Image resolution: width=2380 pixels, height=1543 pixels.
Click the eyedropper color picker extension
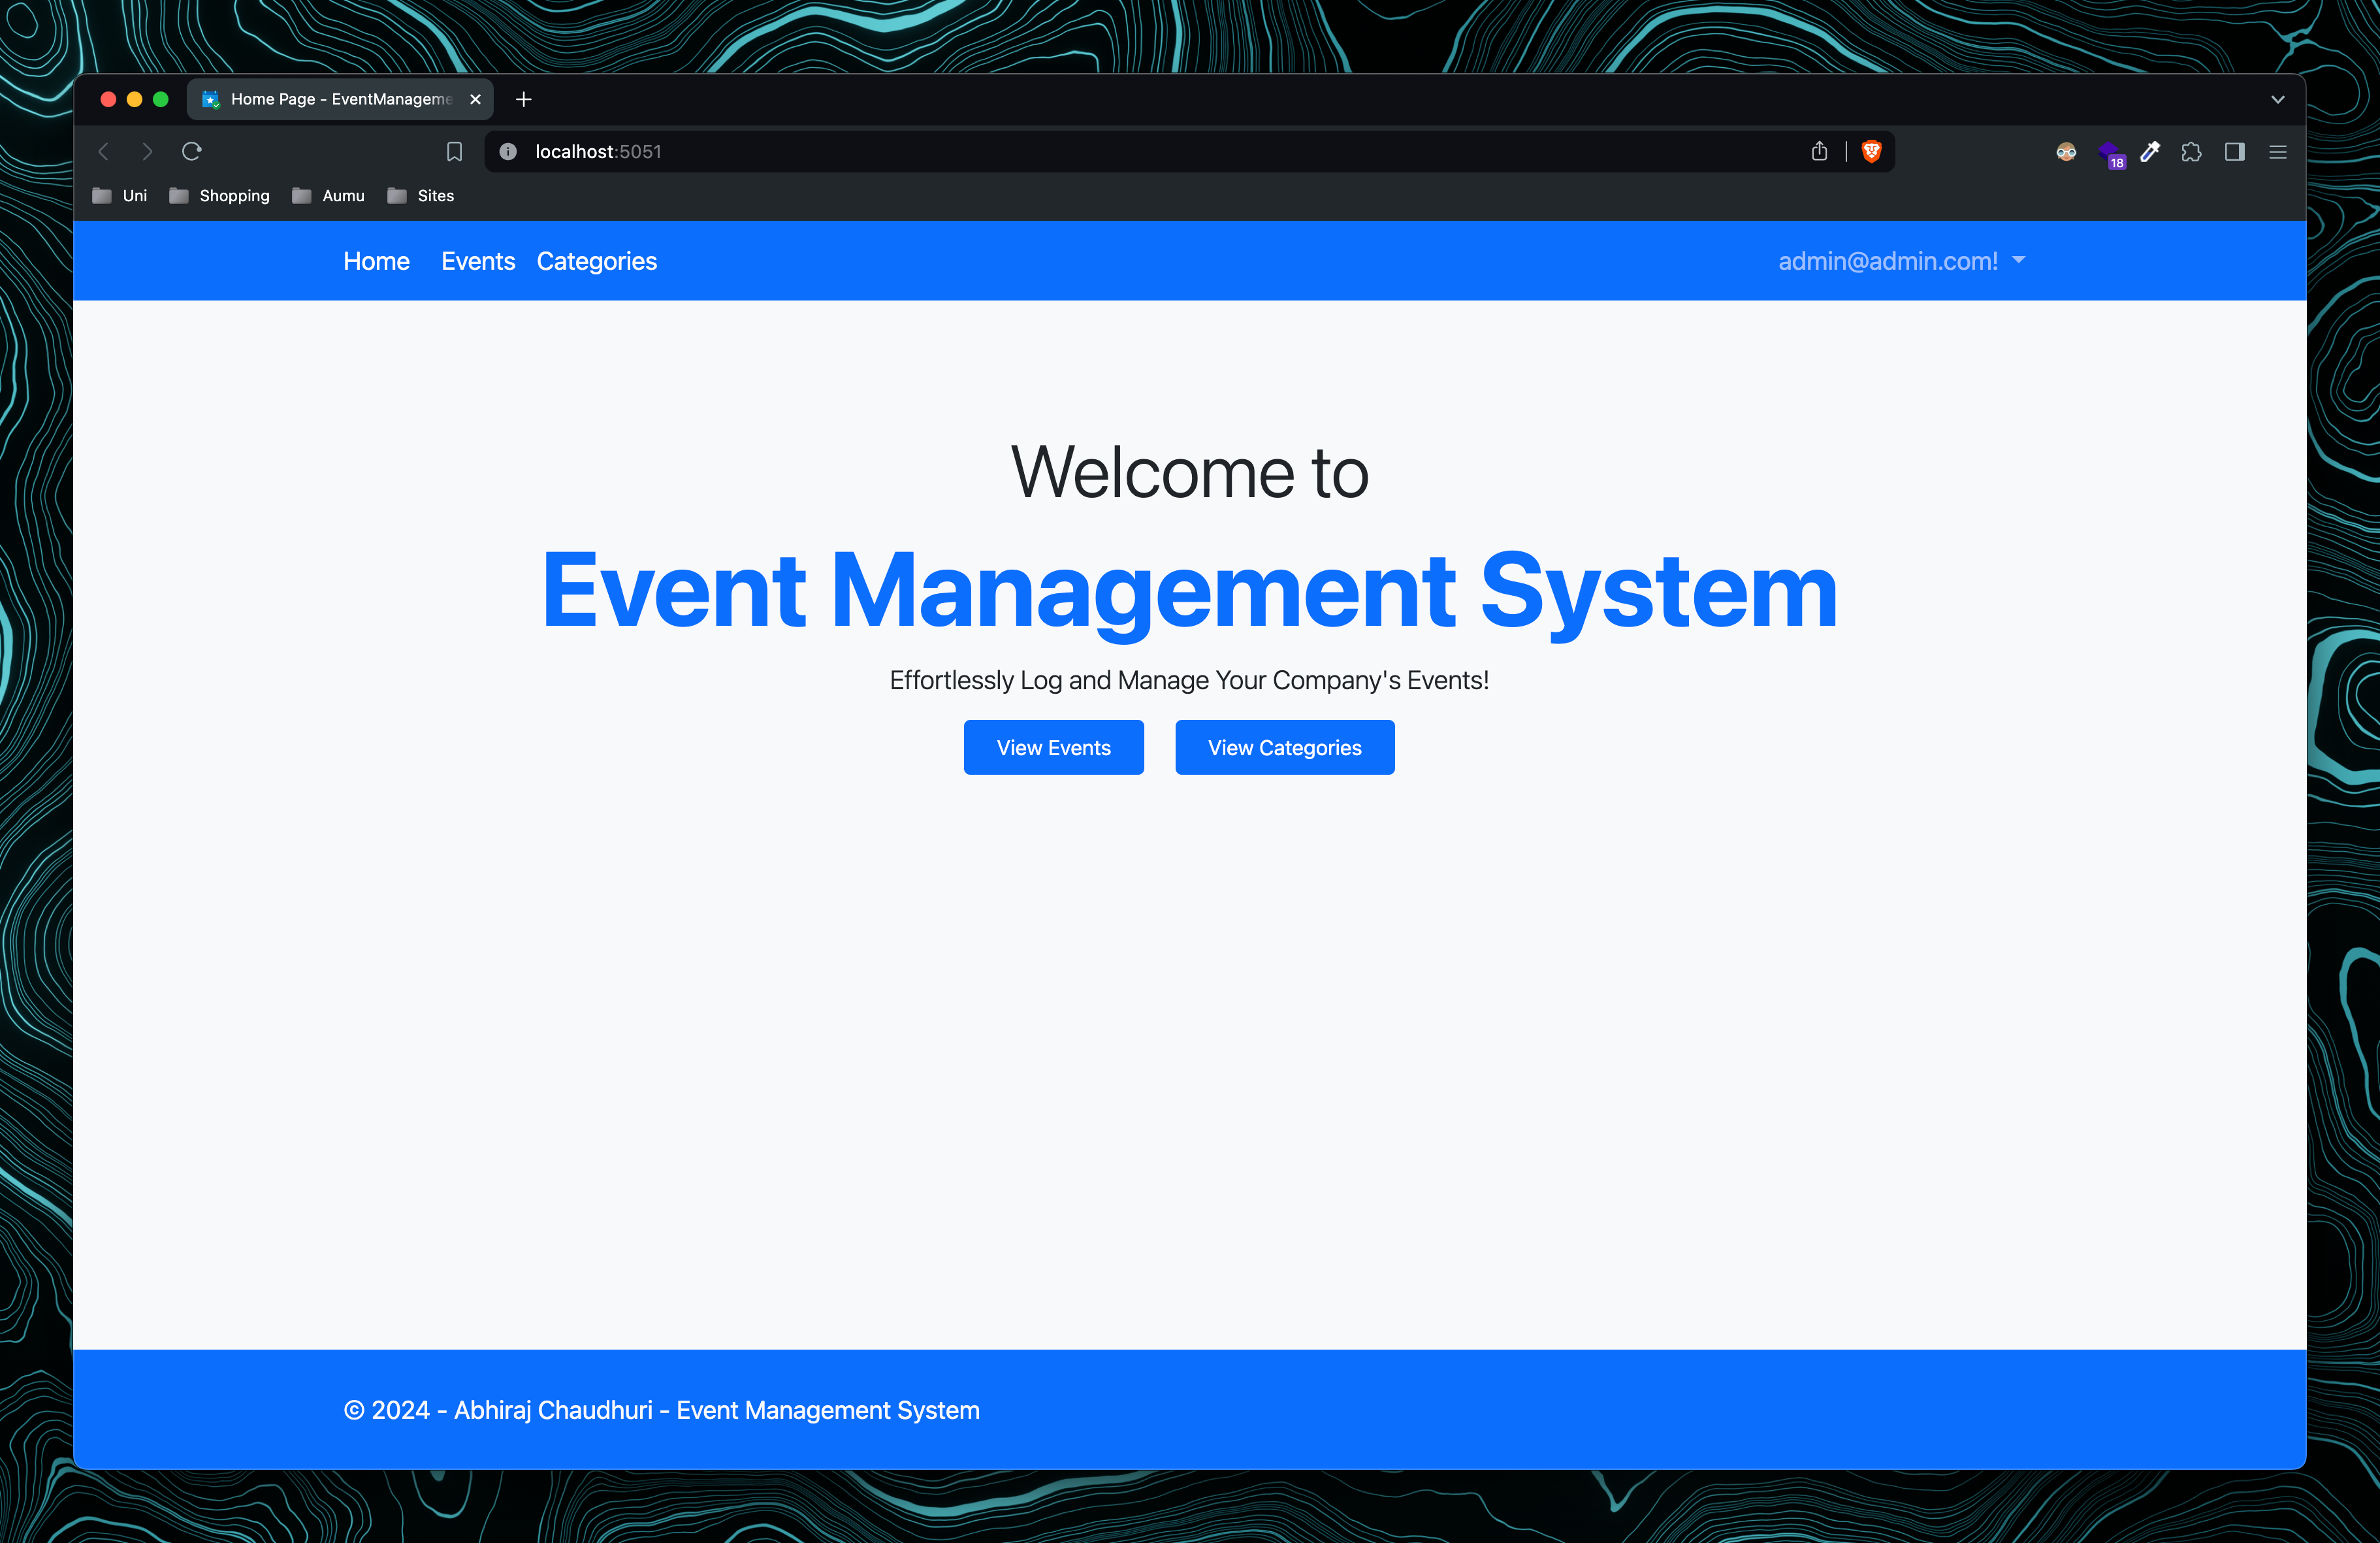[x=2149, y=152]
